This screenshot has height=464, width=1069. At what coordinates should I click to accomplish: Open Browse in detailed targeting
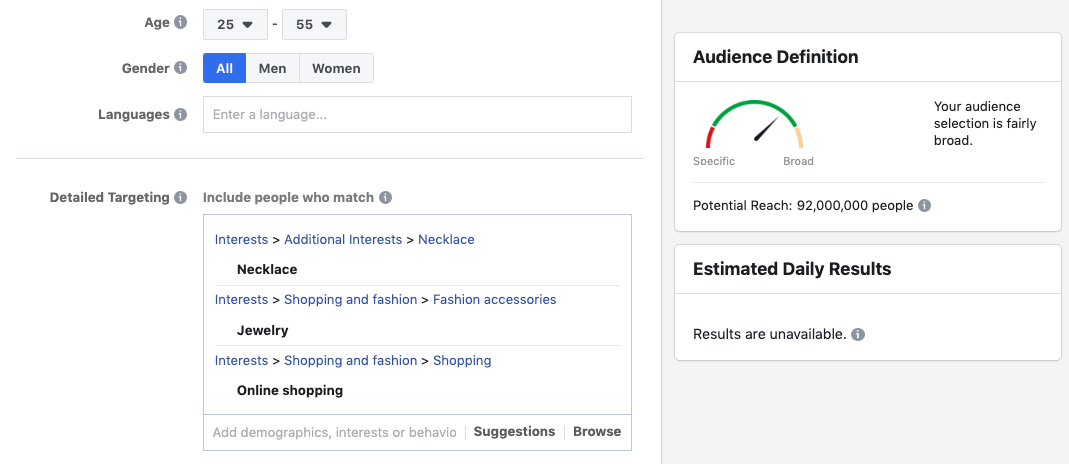(597, 432)
